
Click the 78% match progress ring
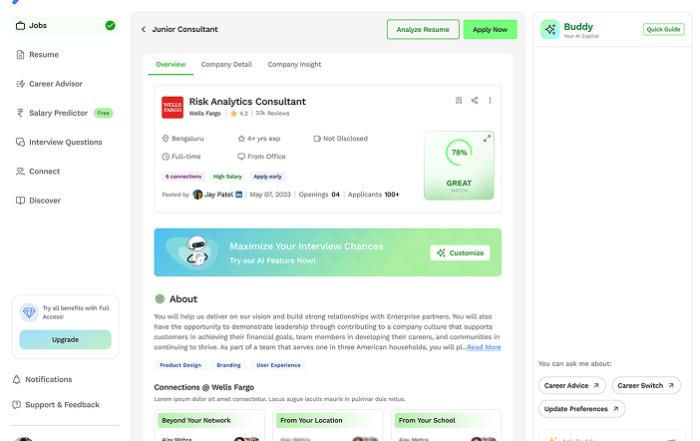459,152
